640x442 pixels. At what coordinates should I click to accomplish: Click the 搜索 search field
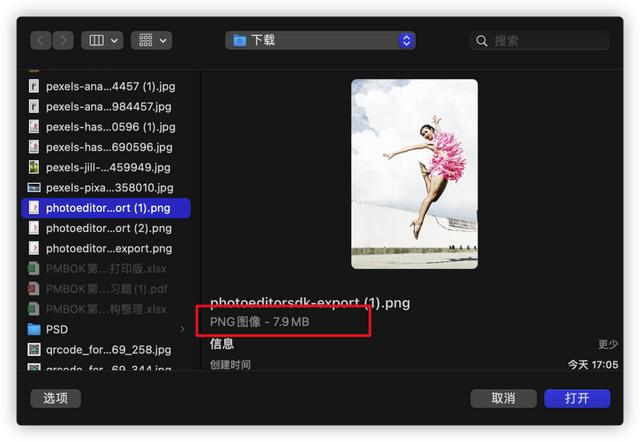(x=540, y=40)
